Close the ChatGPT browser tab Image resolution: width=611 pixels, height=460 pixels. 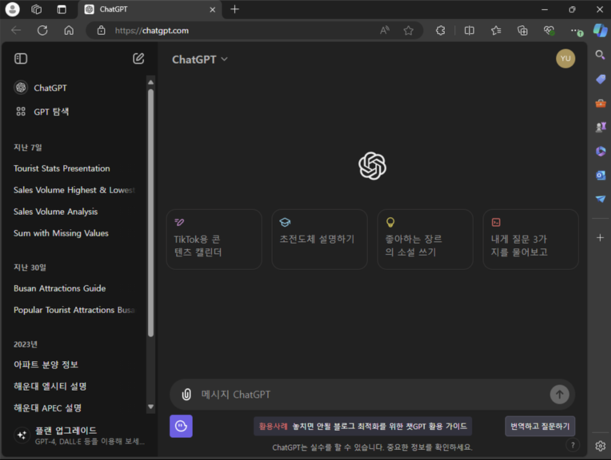[x=212, y=10]
